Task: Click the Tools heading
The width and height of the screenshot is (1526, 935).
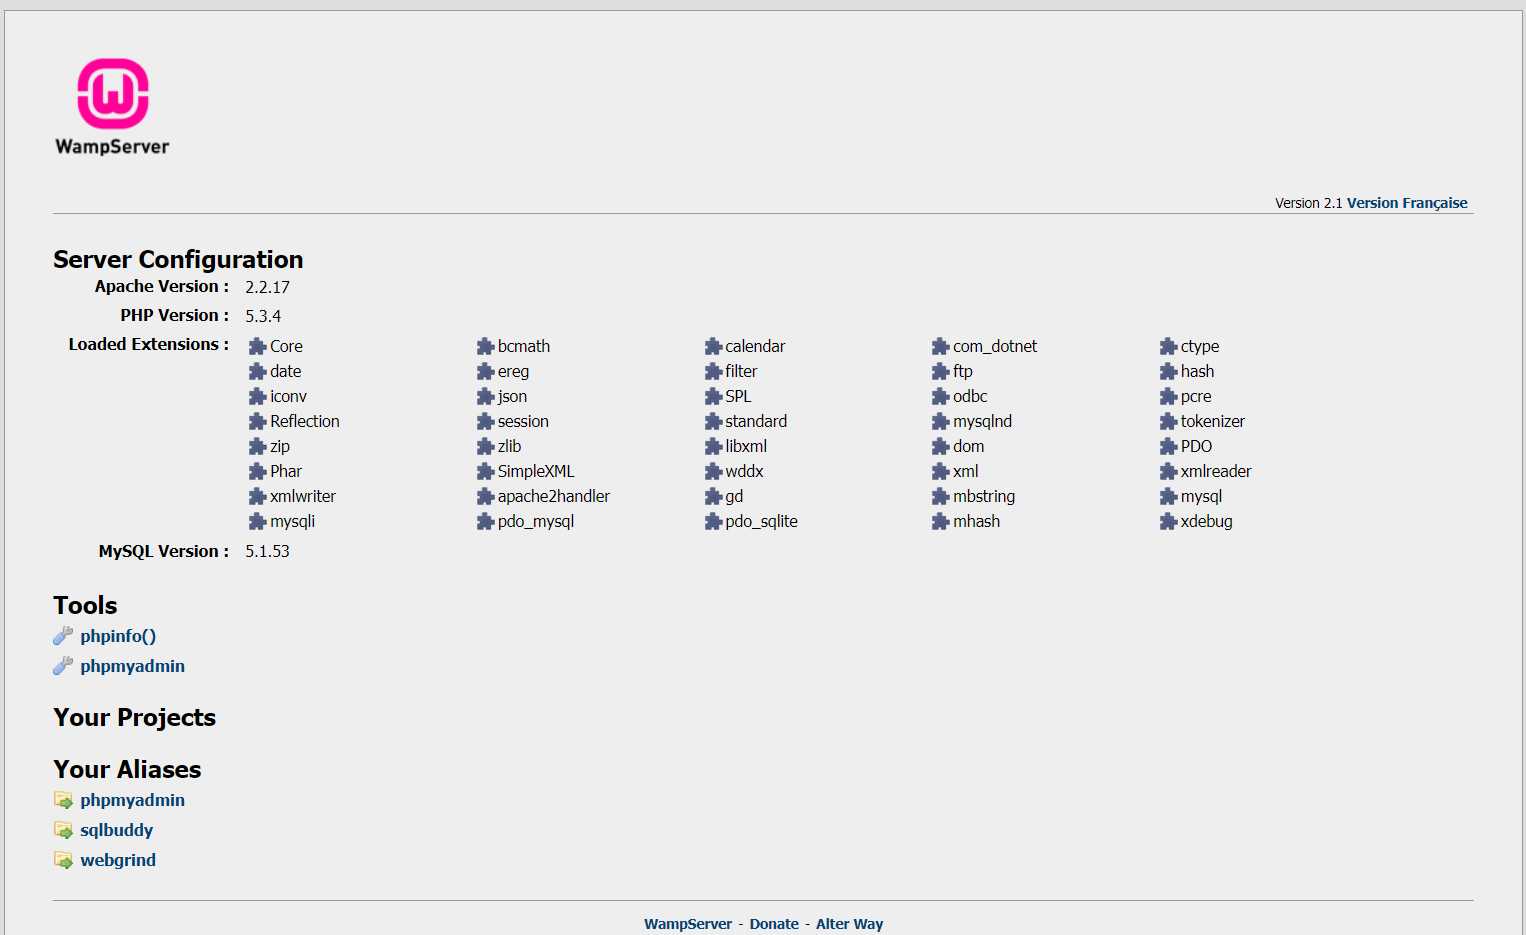Action: coord(85,606)
